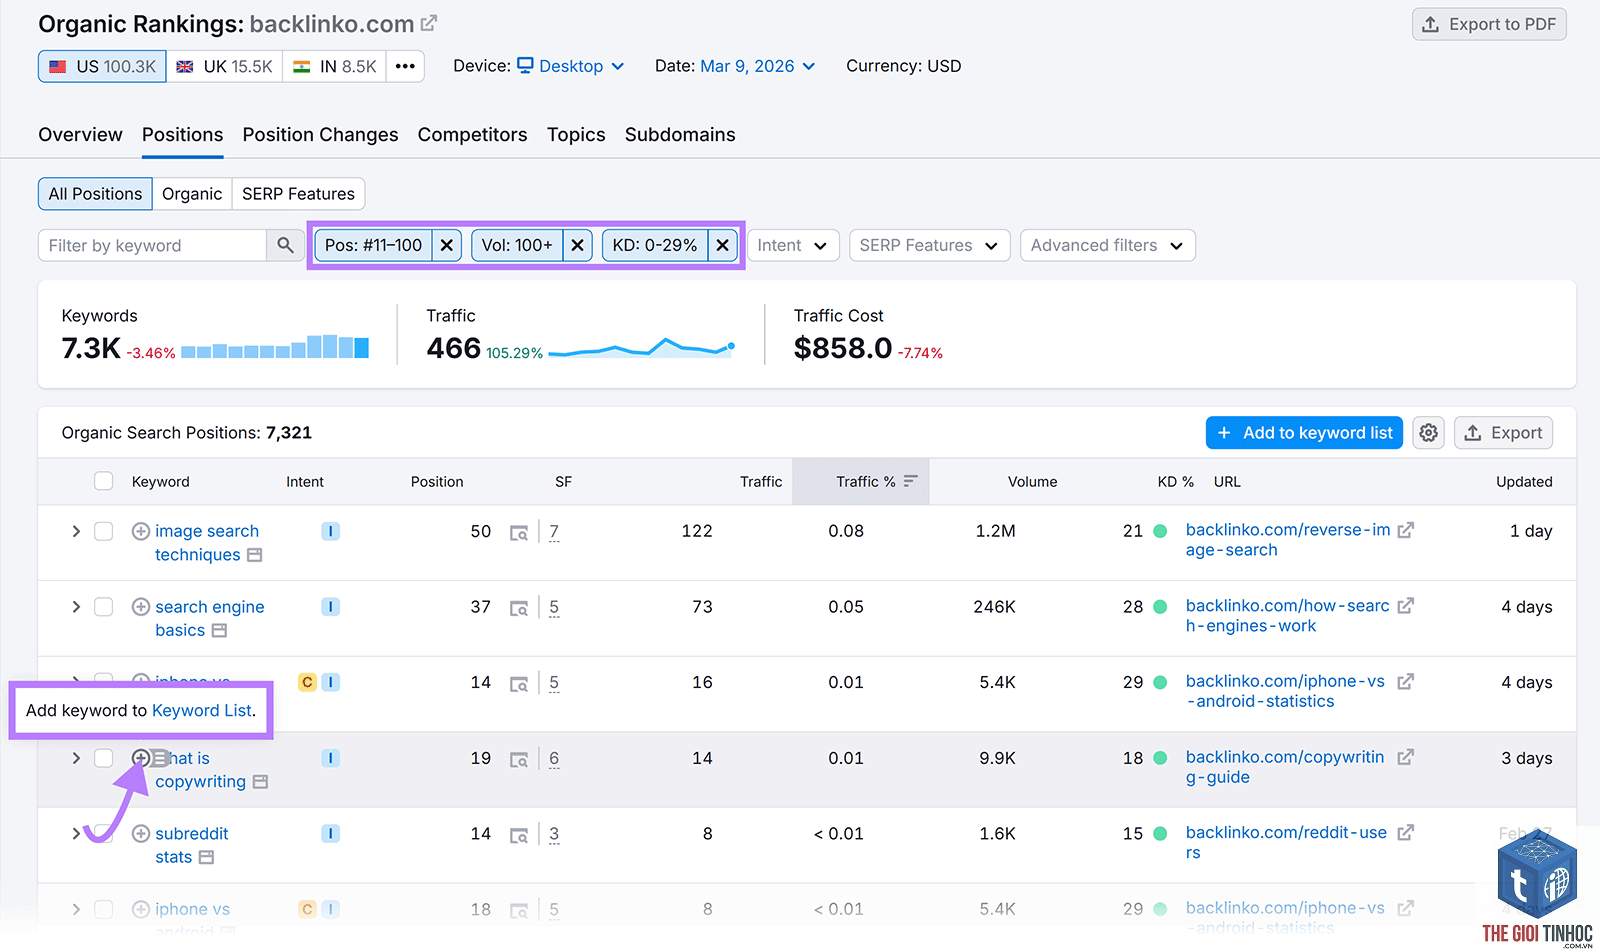Screen dimensions: 1600x951
Task: Open more countries ellipsis menu
Action: coord(405,66)
